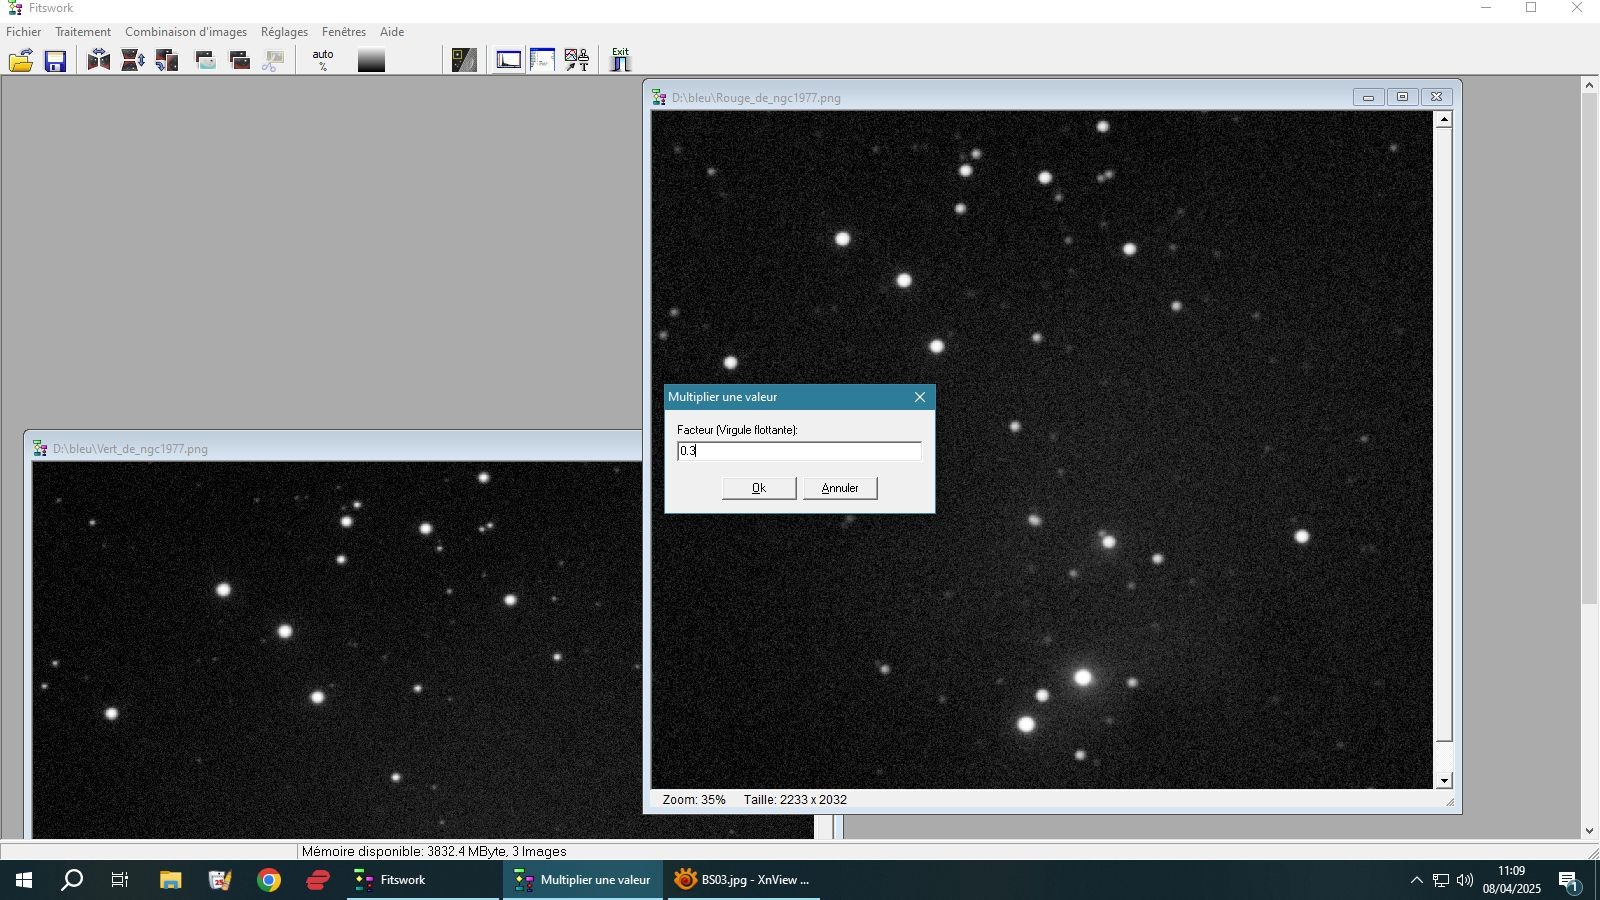Click the Facteur floating point input field
The height and width of the screenshot is (900, 1600).
pos(799,451)
